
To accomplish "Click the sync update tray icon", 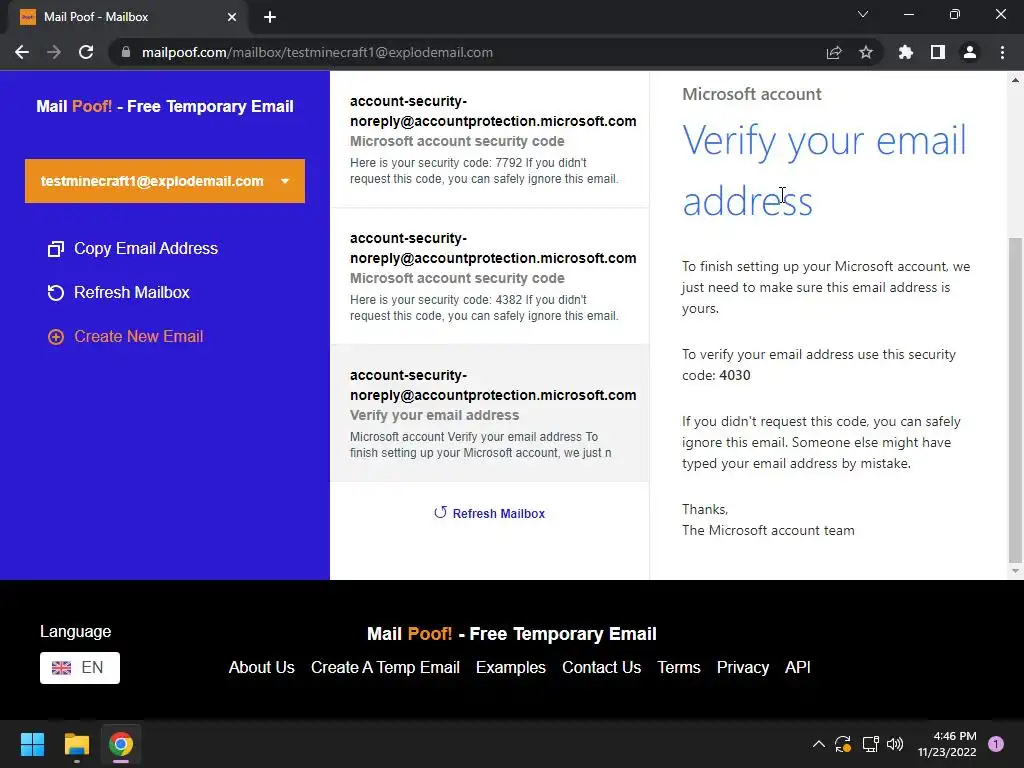I will 842,744.
